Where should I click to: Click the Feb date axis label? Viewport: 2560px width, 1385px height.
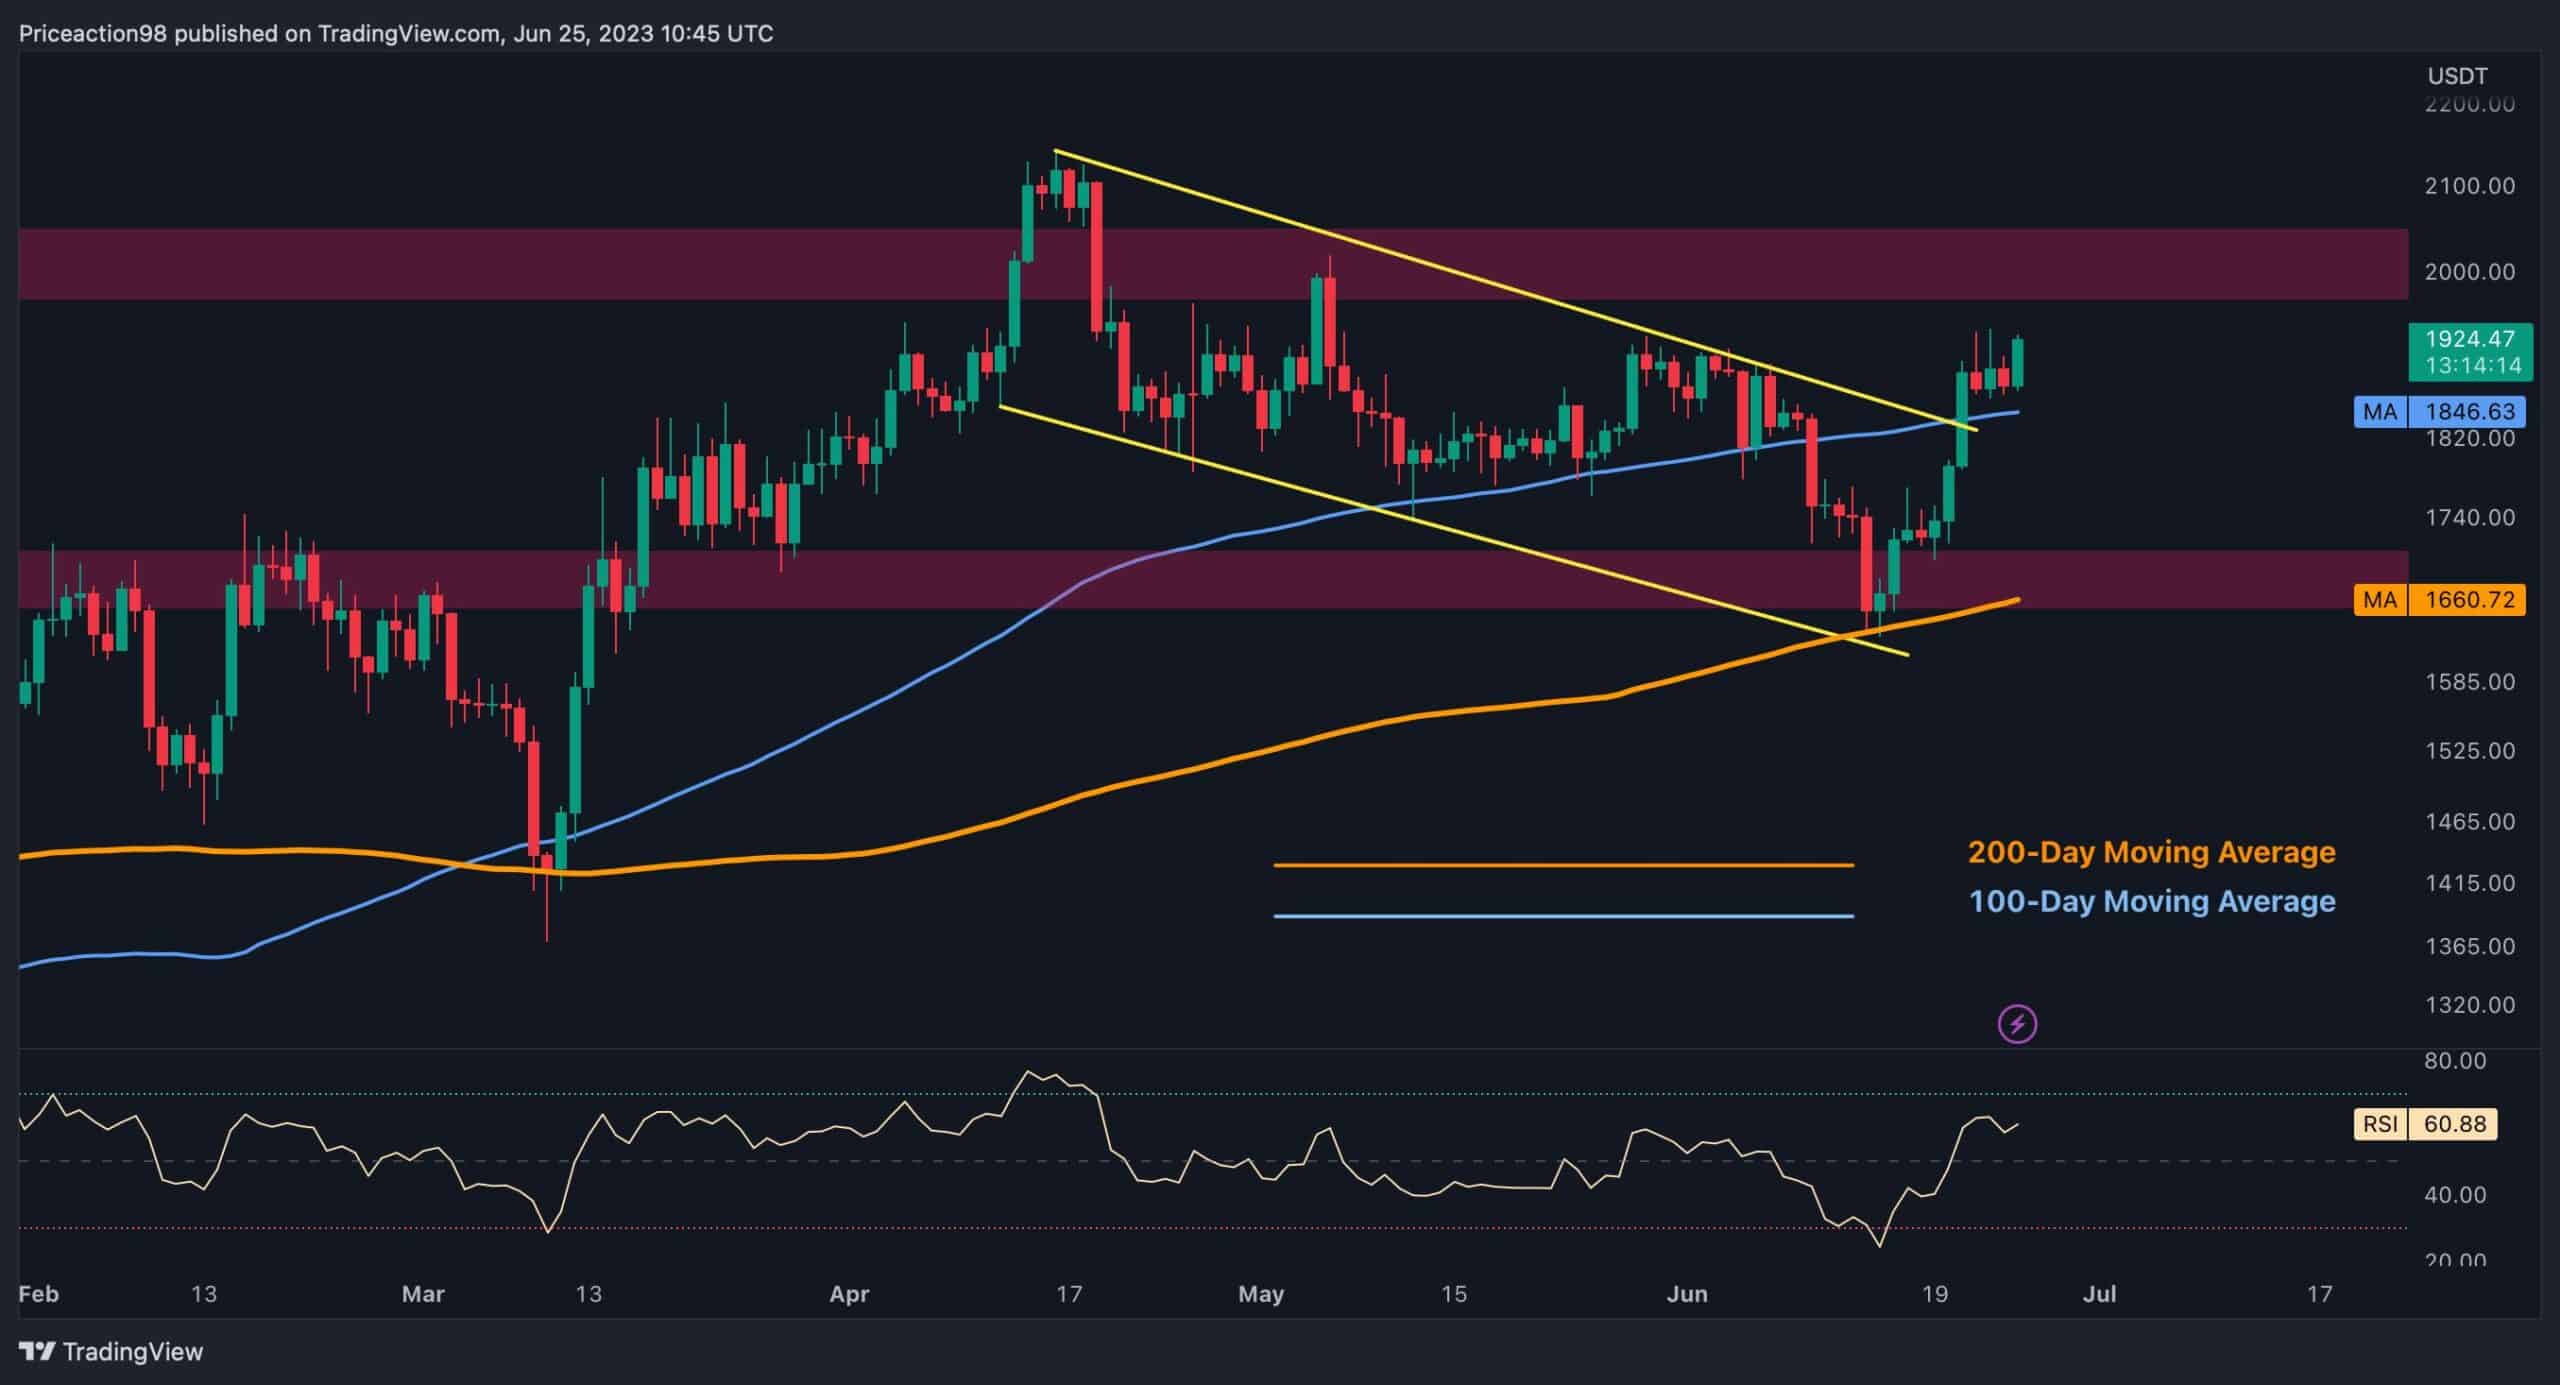click(39, 1294)
